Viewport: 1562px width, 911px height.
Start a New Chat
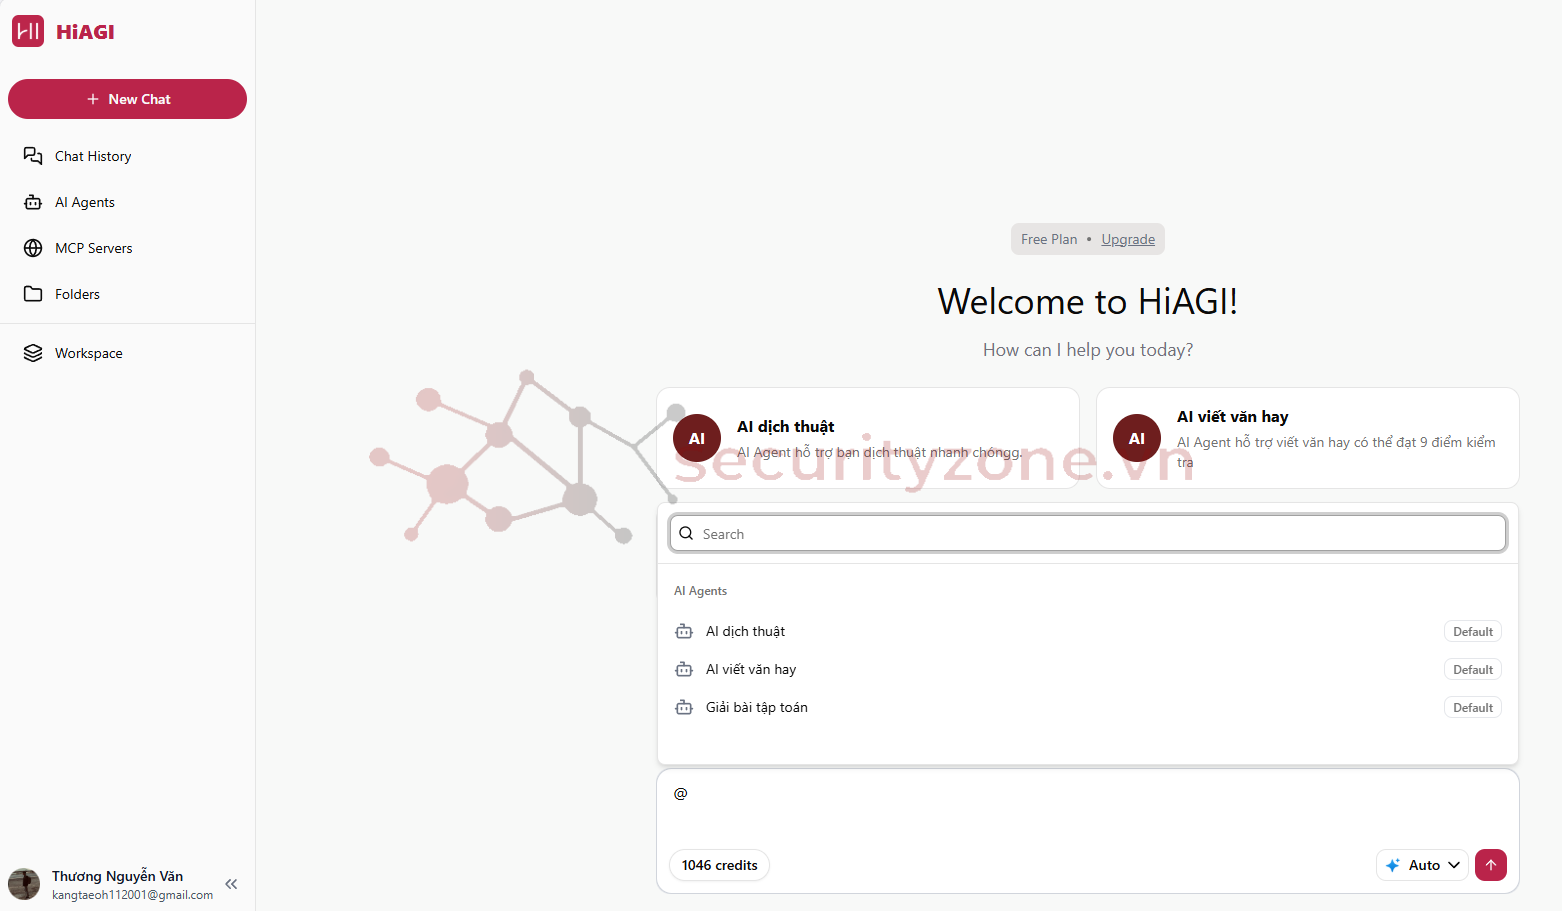tap(127, 99)
